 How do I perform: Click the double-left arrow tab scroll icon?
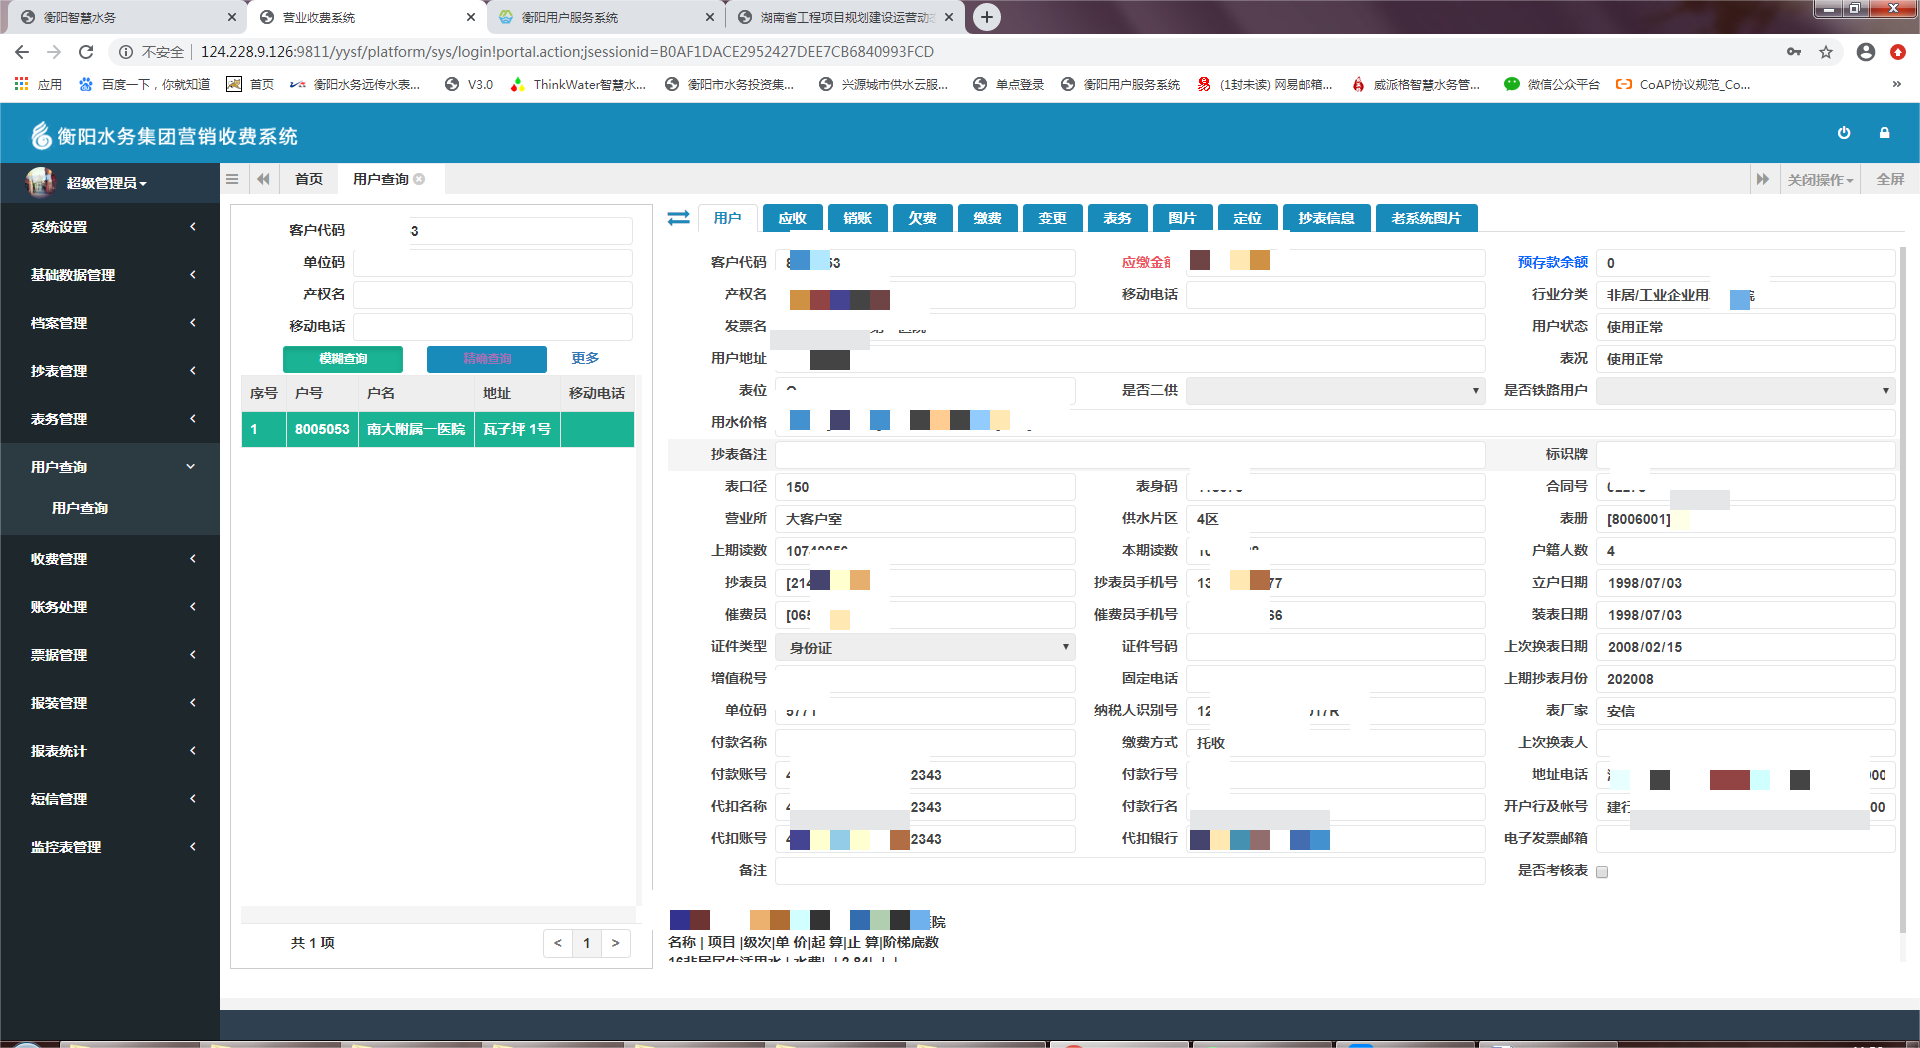263,179
